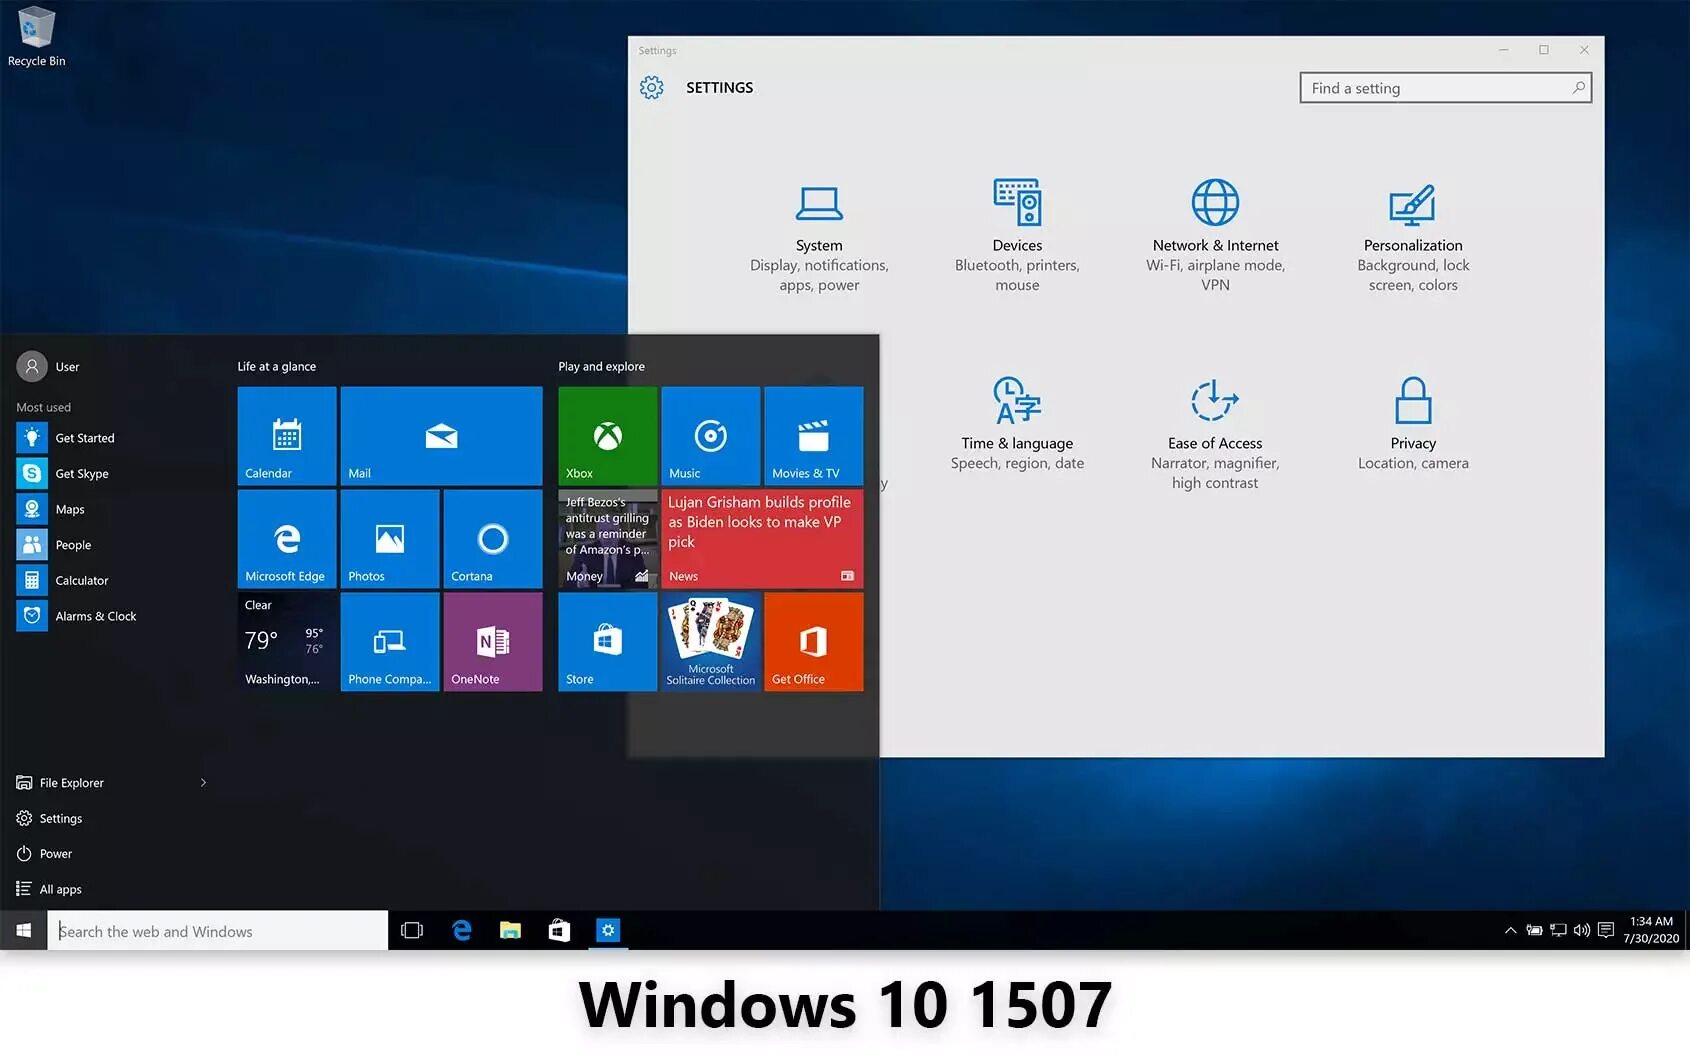Open File Explorer from the taskbar
The image size is (1690, 1062).
[x=510, y=931]
